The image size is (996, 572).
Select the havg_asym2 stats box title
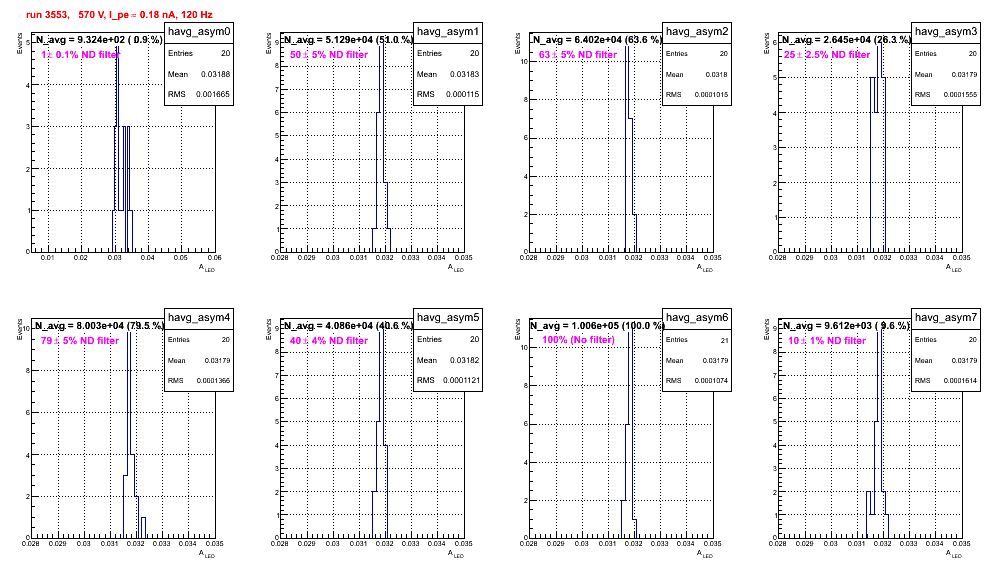coord(697,31)
